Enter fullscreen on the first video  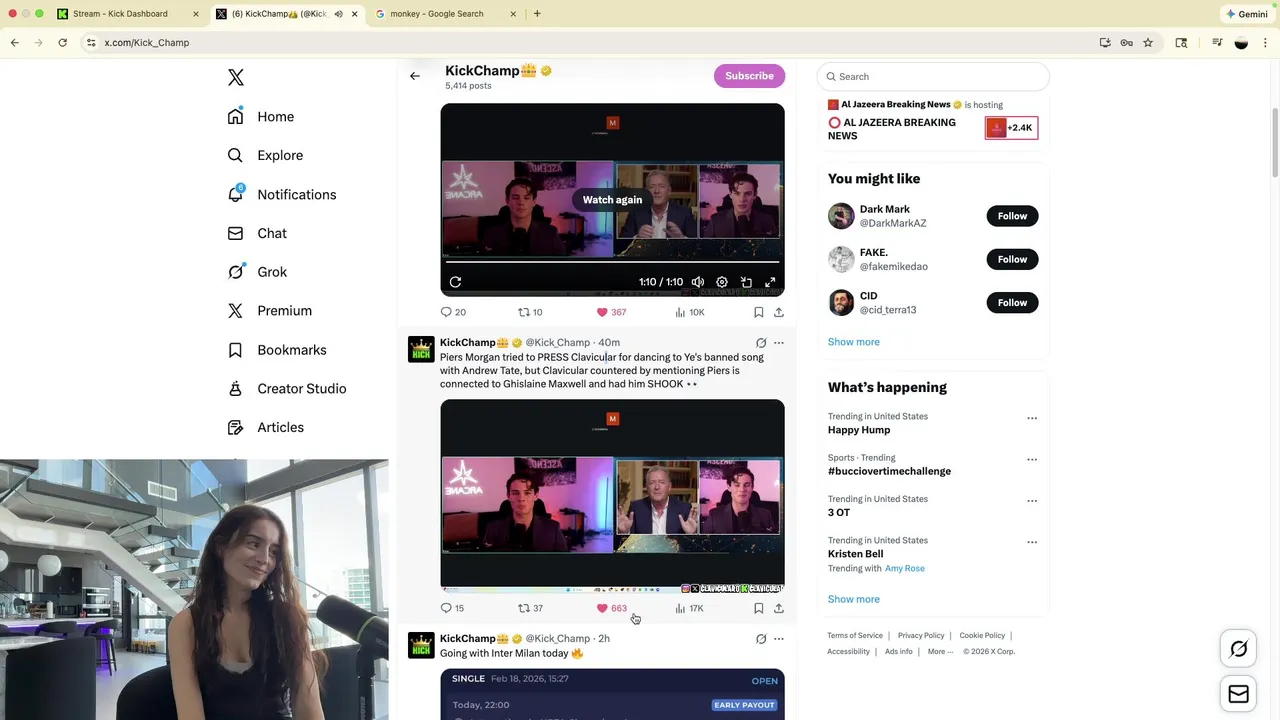pos(770,282)
